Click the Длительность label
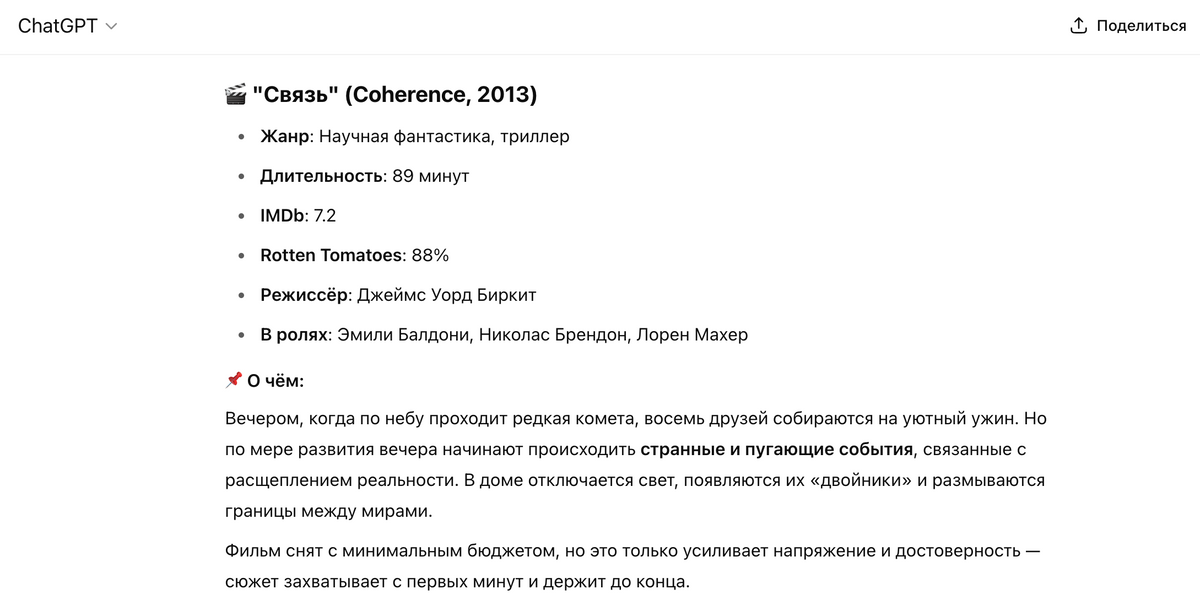 click(x=322, y=176)
